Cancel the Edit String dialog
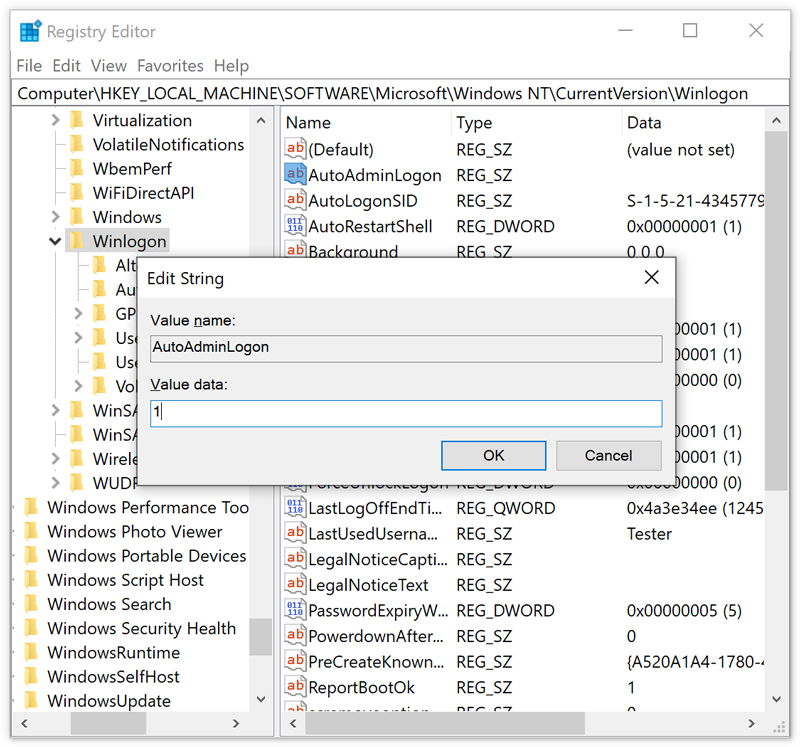The height and width of the screenshot is (747, 800). click(x=609, y=455)
